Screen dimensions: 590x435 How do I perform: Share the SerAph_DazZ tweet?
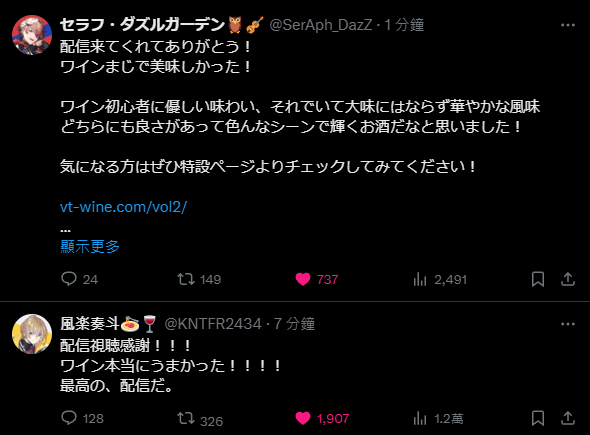(x=568, y=279)
